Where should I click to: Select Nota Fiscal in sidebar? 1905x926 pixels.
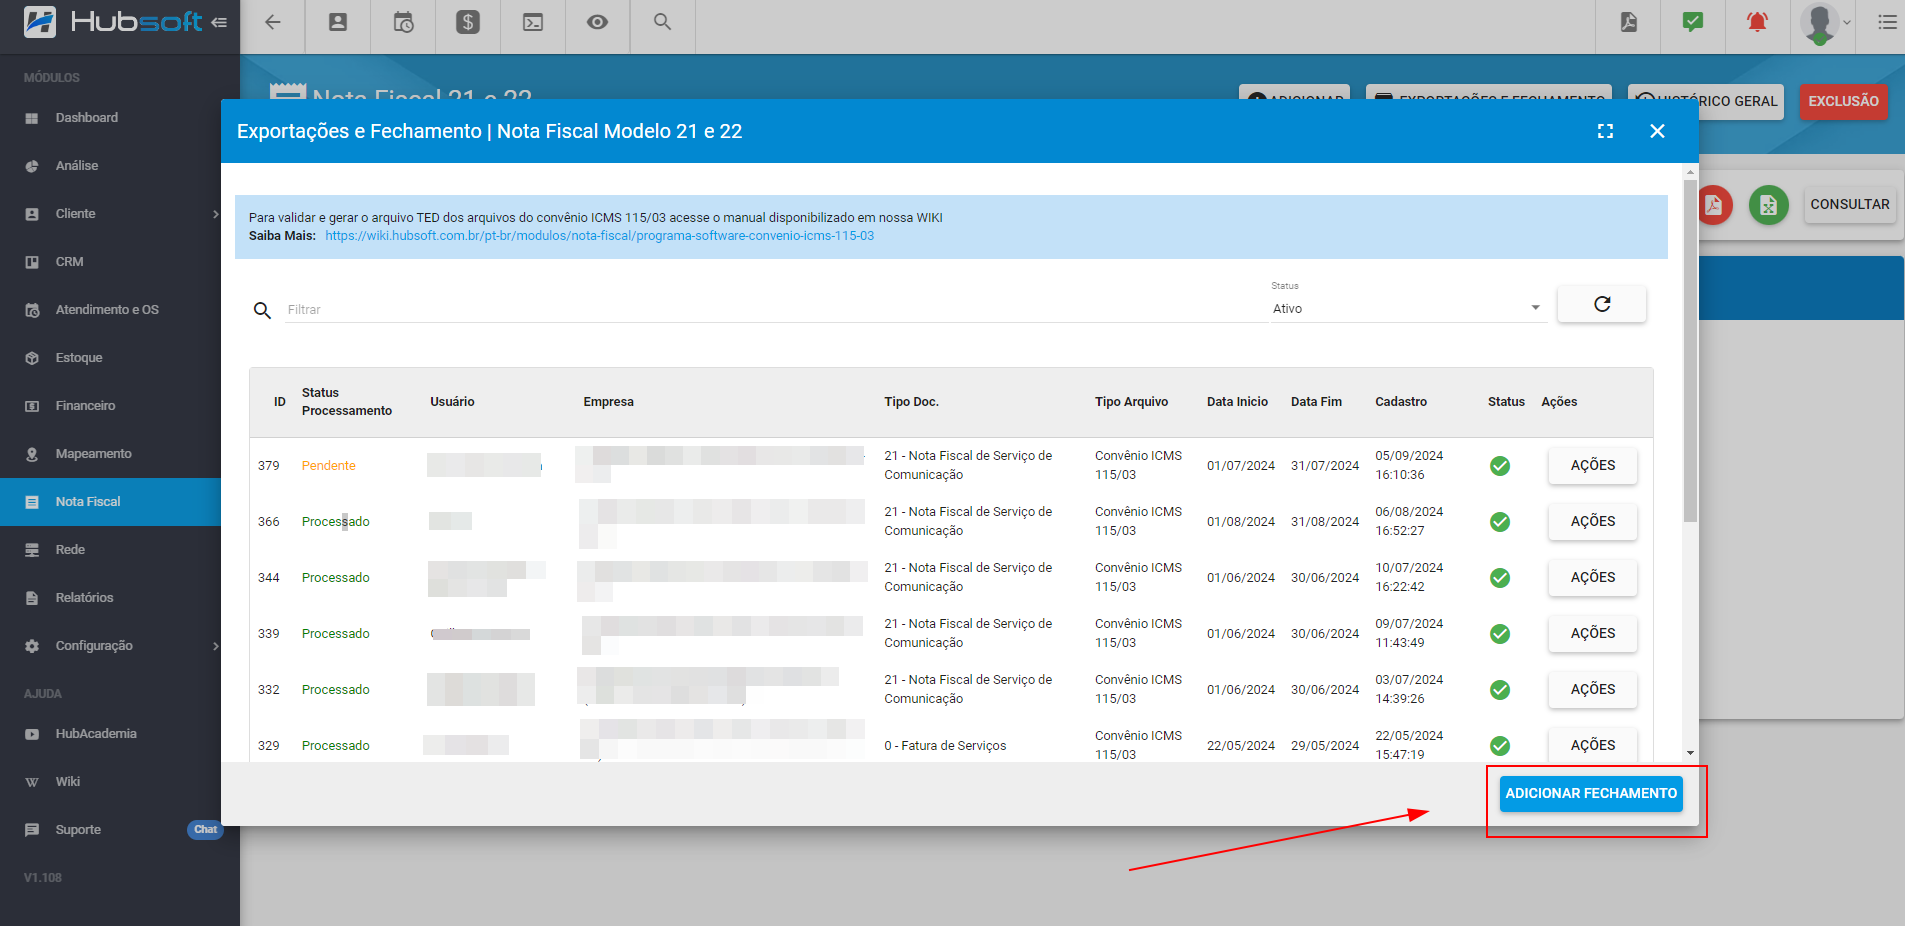click(x=110, y=502)
